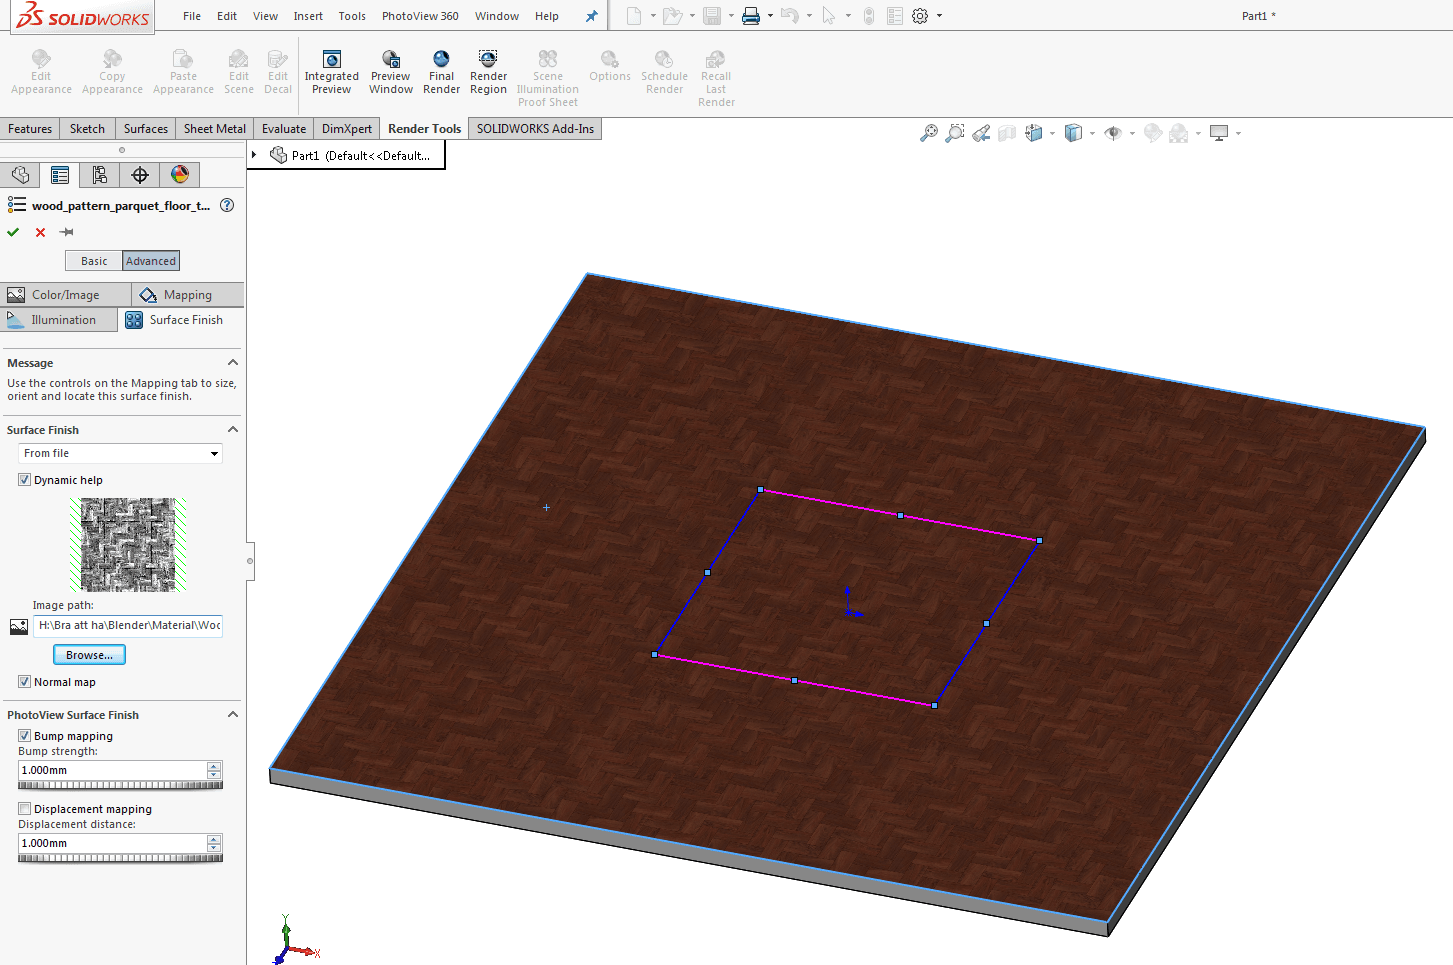Screen dimensions: 1453x965
Task: Cancel appearance edit with red X
Action: (40, 232)
